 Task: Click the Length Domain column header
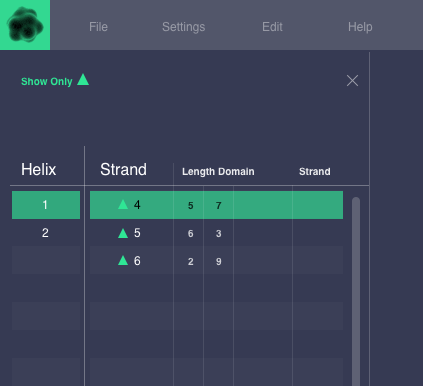coord(218,172)
